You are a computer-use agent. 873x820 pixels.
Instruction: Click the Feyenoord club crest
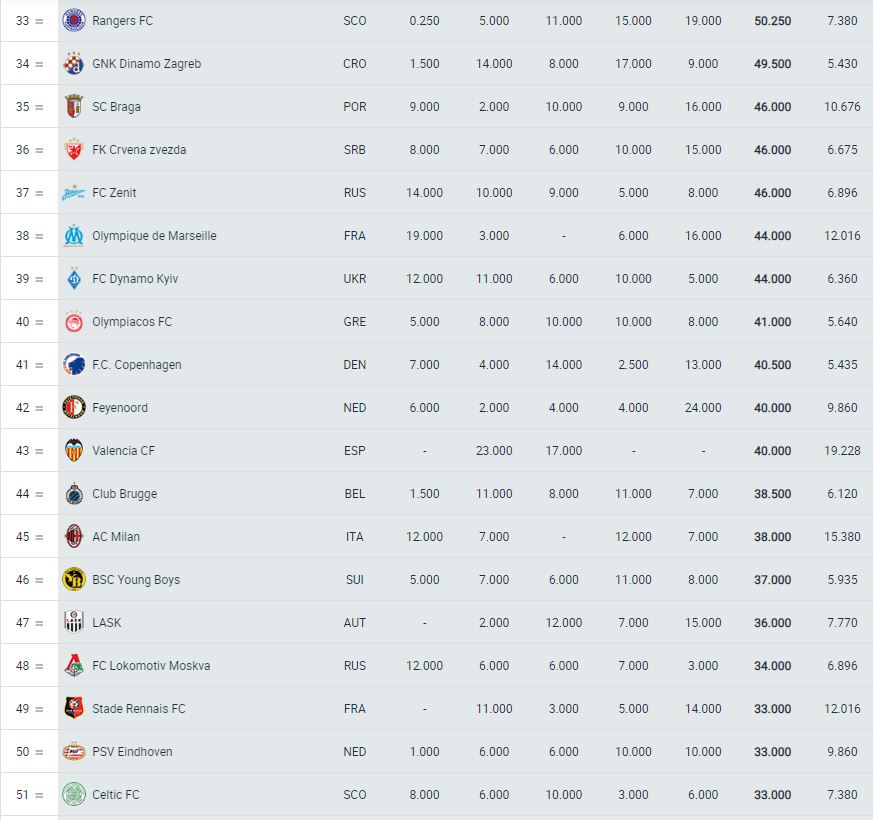point(73,407)
